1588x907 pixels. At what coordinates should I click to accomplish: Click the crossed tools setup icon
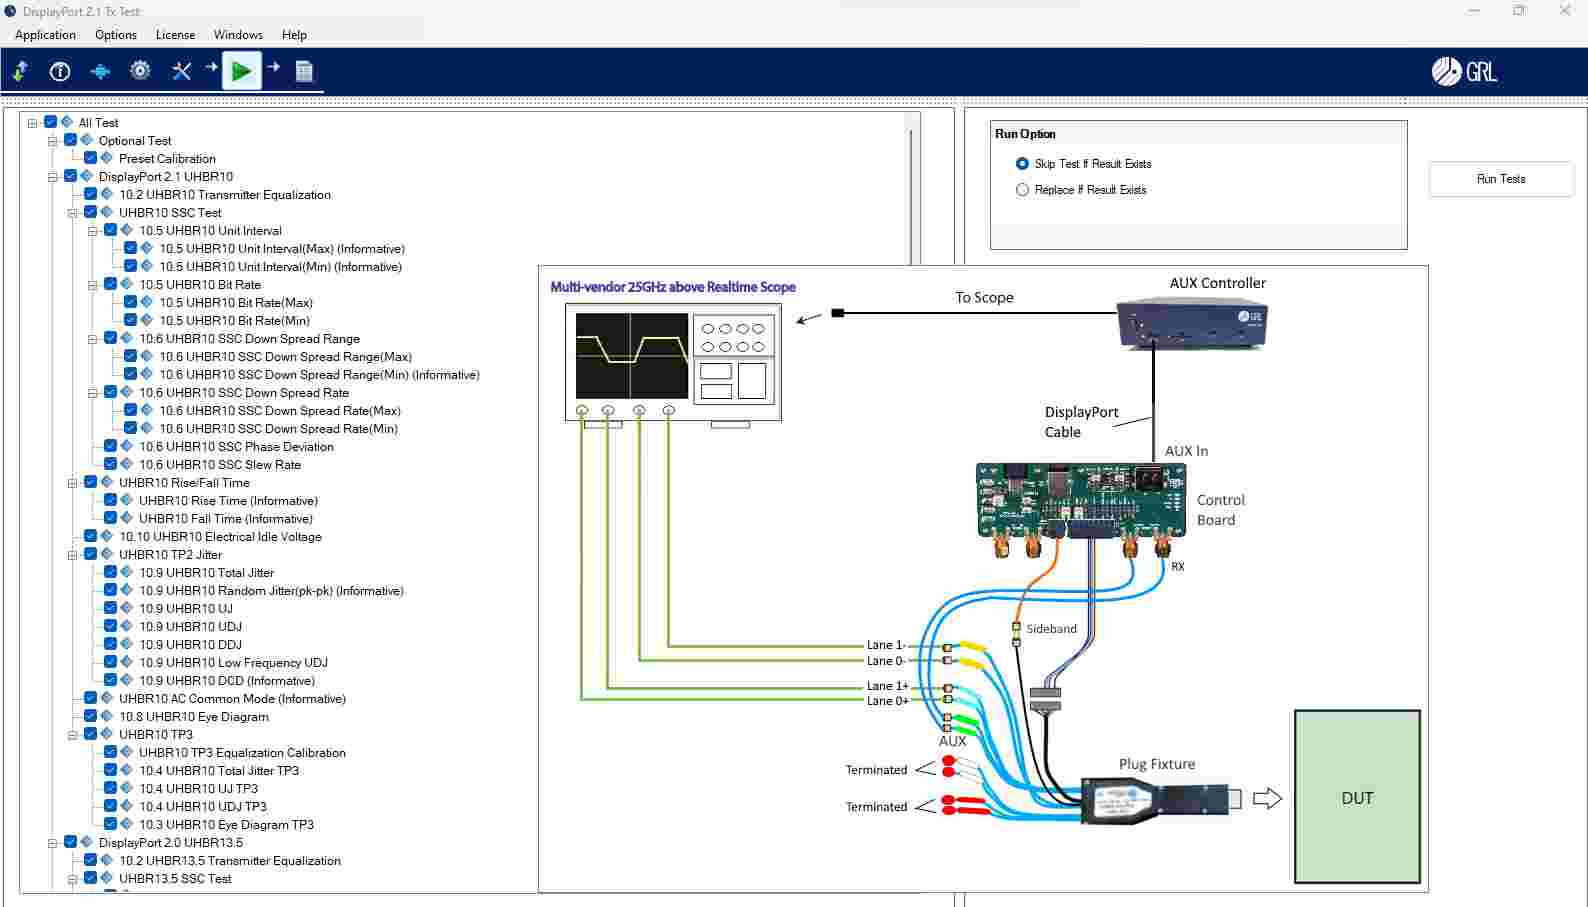pos(181,71)
